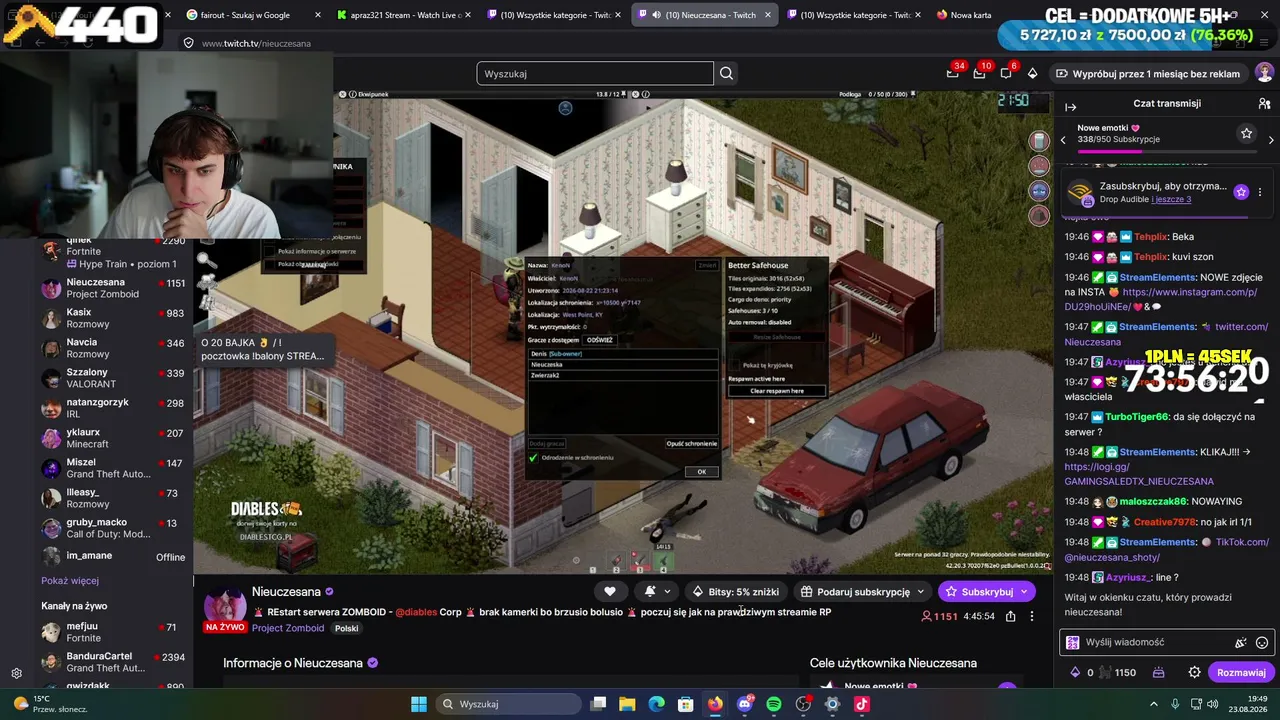Screen dimensions: 1280x720
Task: Open the three-dot menu on drop banner
Action: pos(1260,192)
